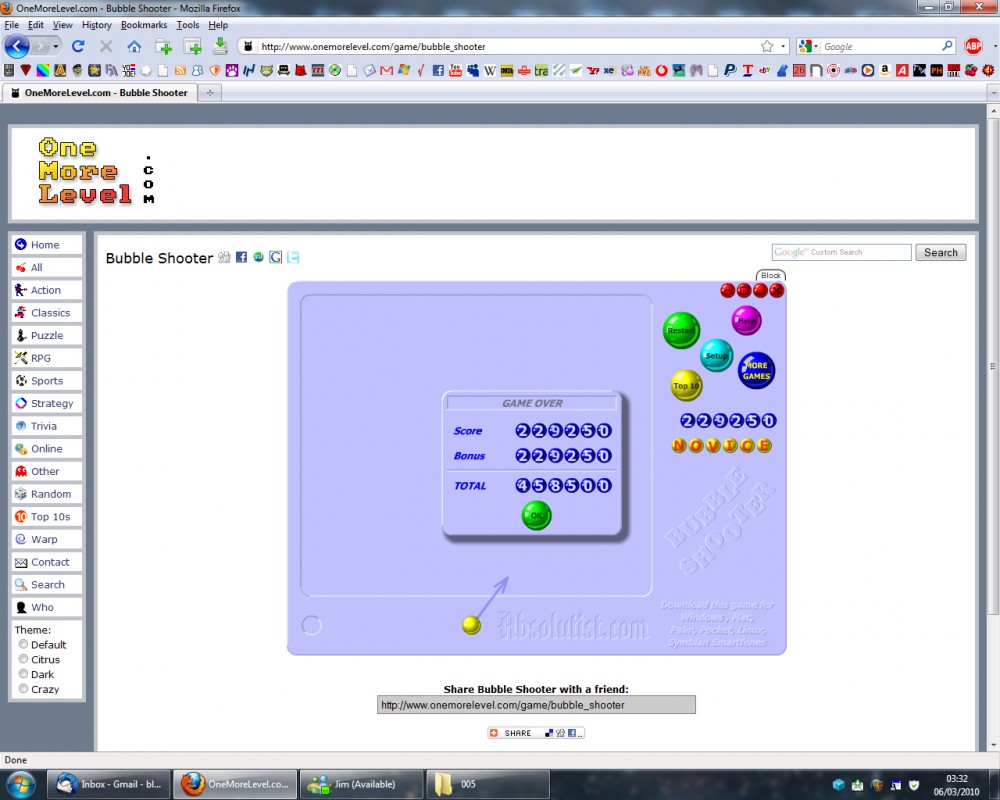Screen dimensions: 1000x800
Task: Open the downloads toolbar button
Action: tap(220, 46)
